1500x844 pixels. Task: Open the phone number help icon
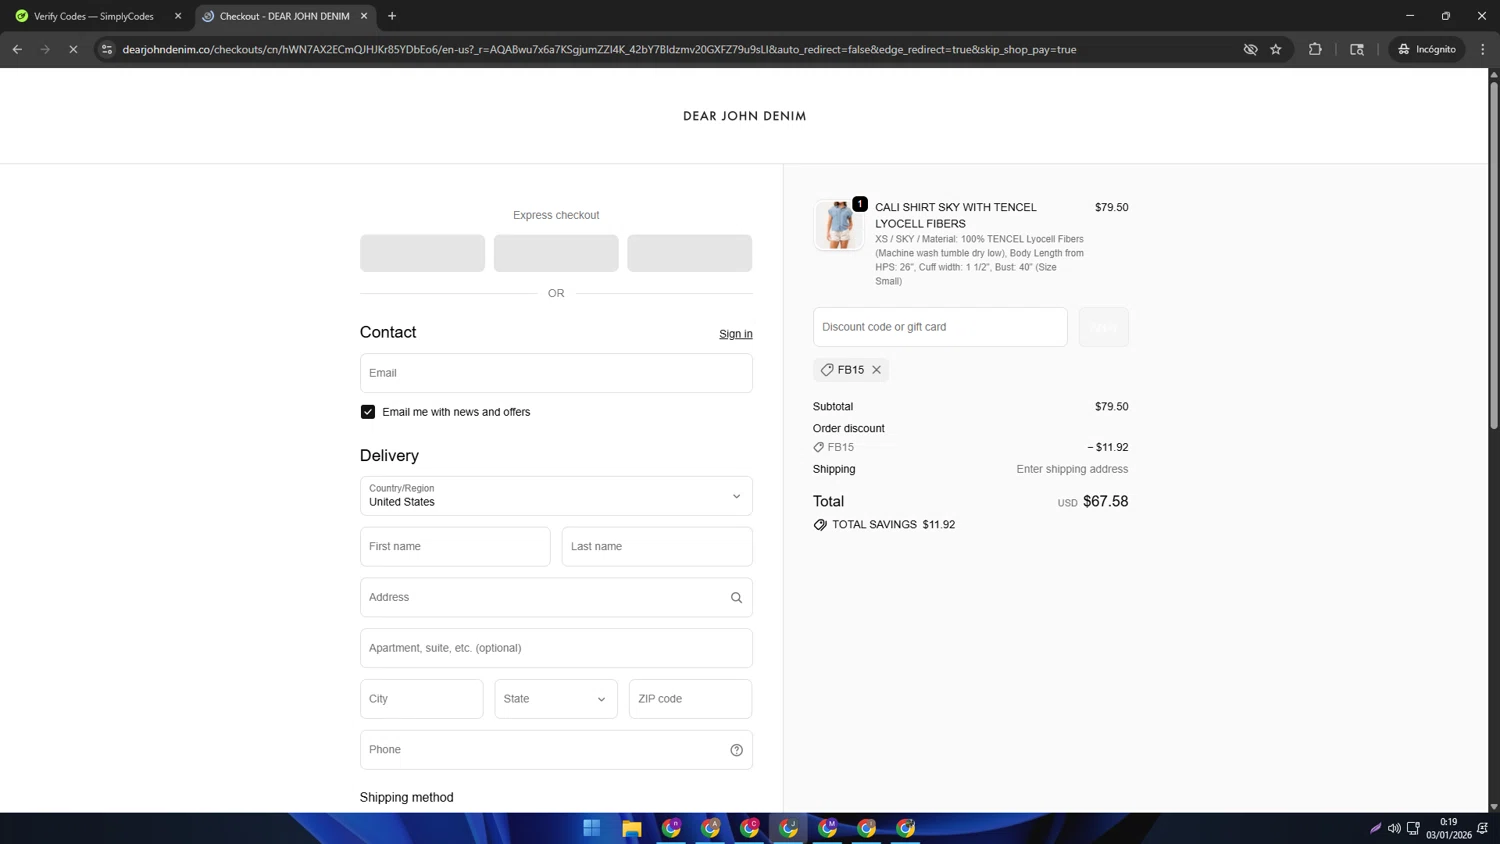pyautogui.click(x=736, y=750)
